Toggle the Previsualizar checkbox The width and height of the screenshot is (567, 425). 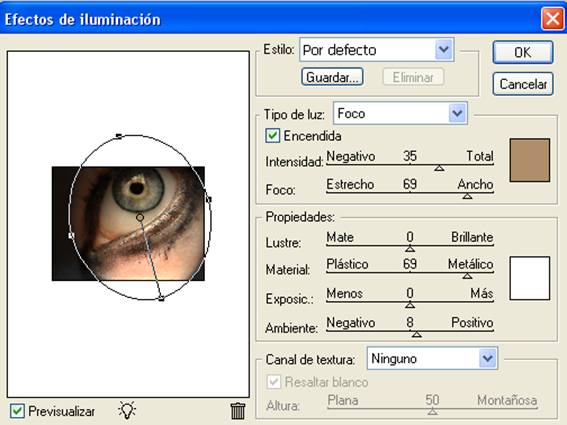pos(17,411)
